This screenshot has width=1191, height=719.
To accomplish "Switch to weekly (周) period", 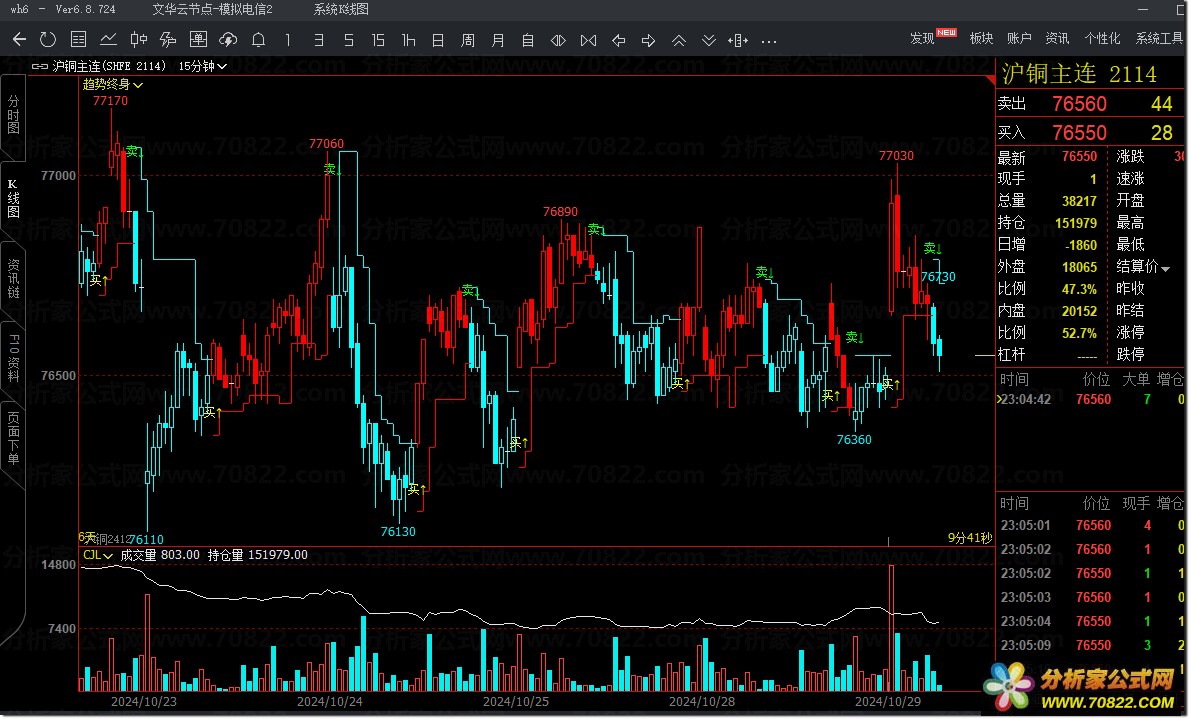I will (x=468, y=39).
